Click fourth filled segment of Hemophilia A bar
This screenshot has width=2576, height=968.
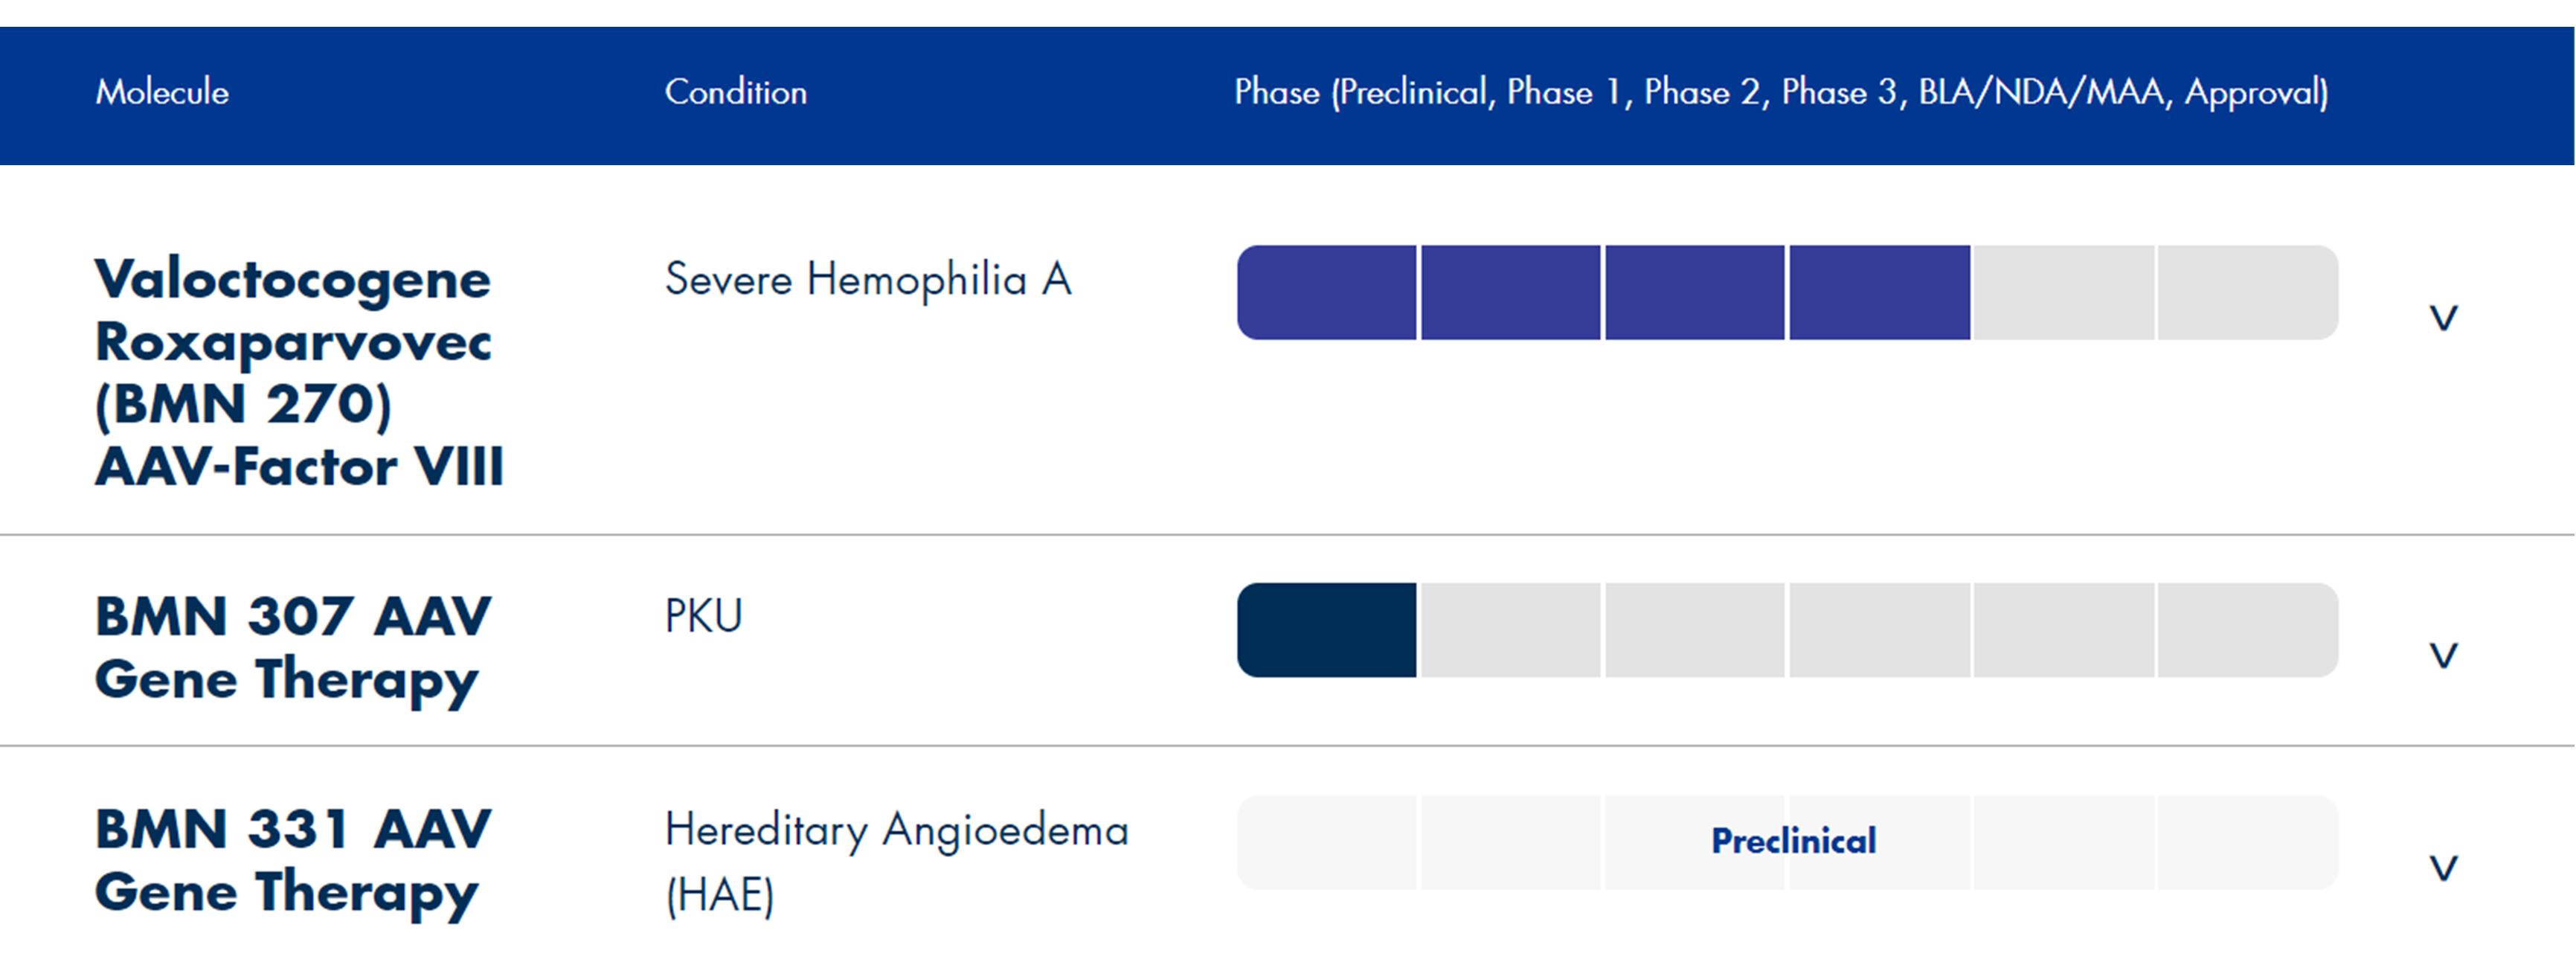tap(1879, 292)
